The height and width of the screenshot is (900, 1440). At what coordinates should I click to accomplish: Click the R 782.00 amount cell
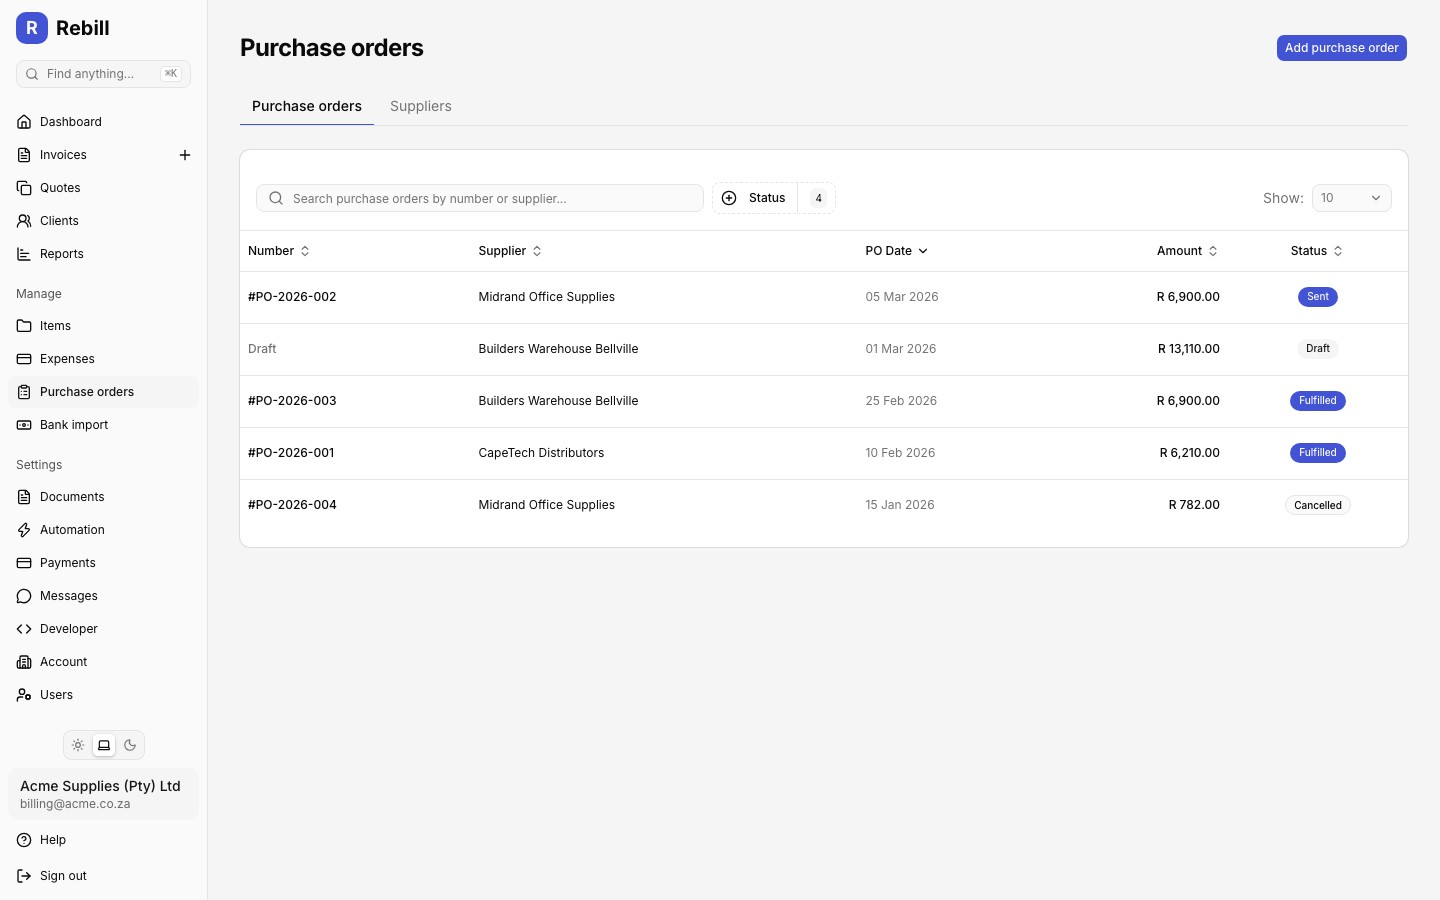(x=1194, y=505)
